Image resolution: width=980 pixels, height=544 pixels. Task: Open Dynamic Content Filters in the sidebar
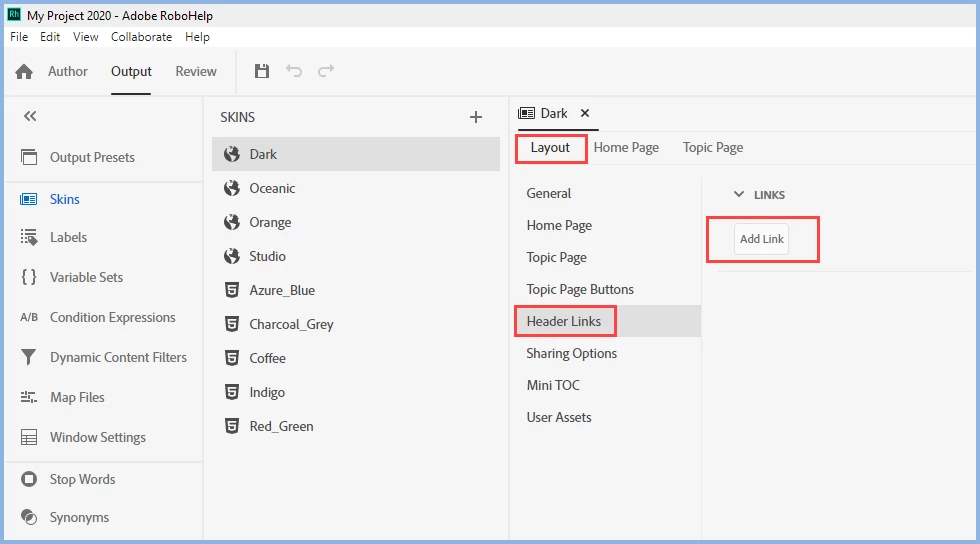click(118, 357)
